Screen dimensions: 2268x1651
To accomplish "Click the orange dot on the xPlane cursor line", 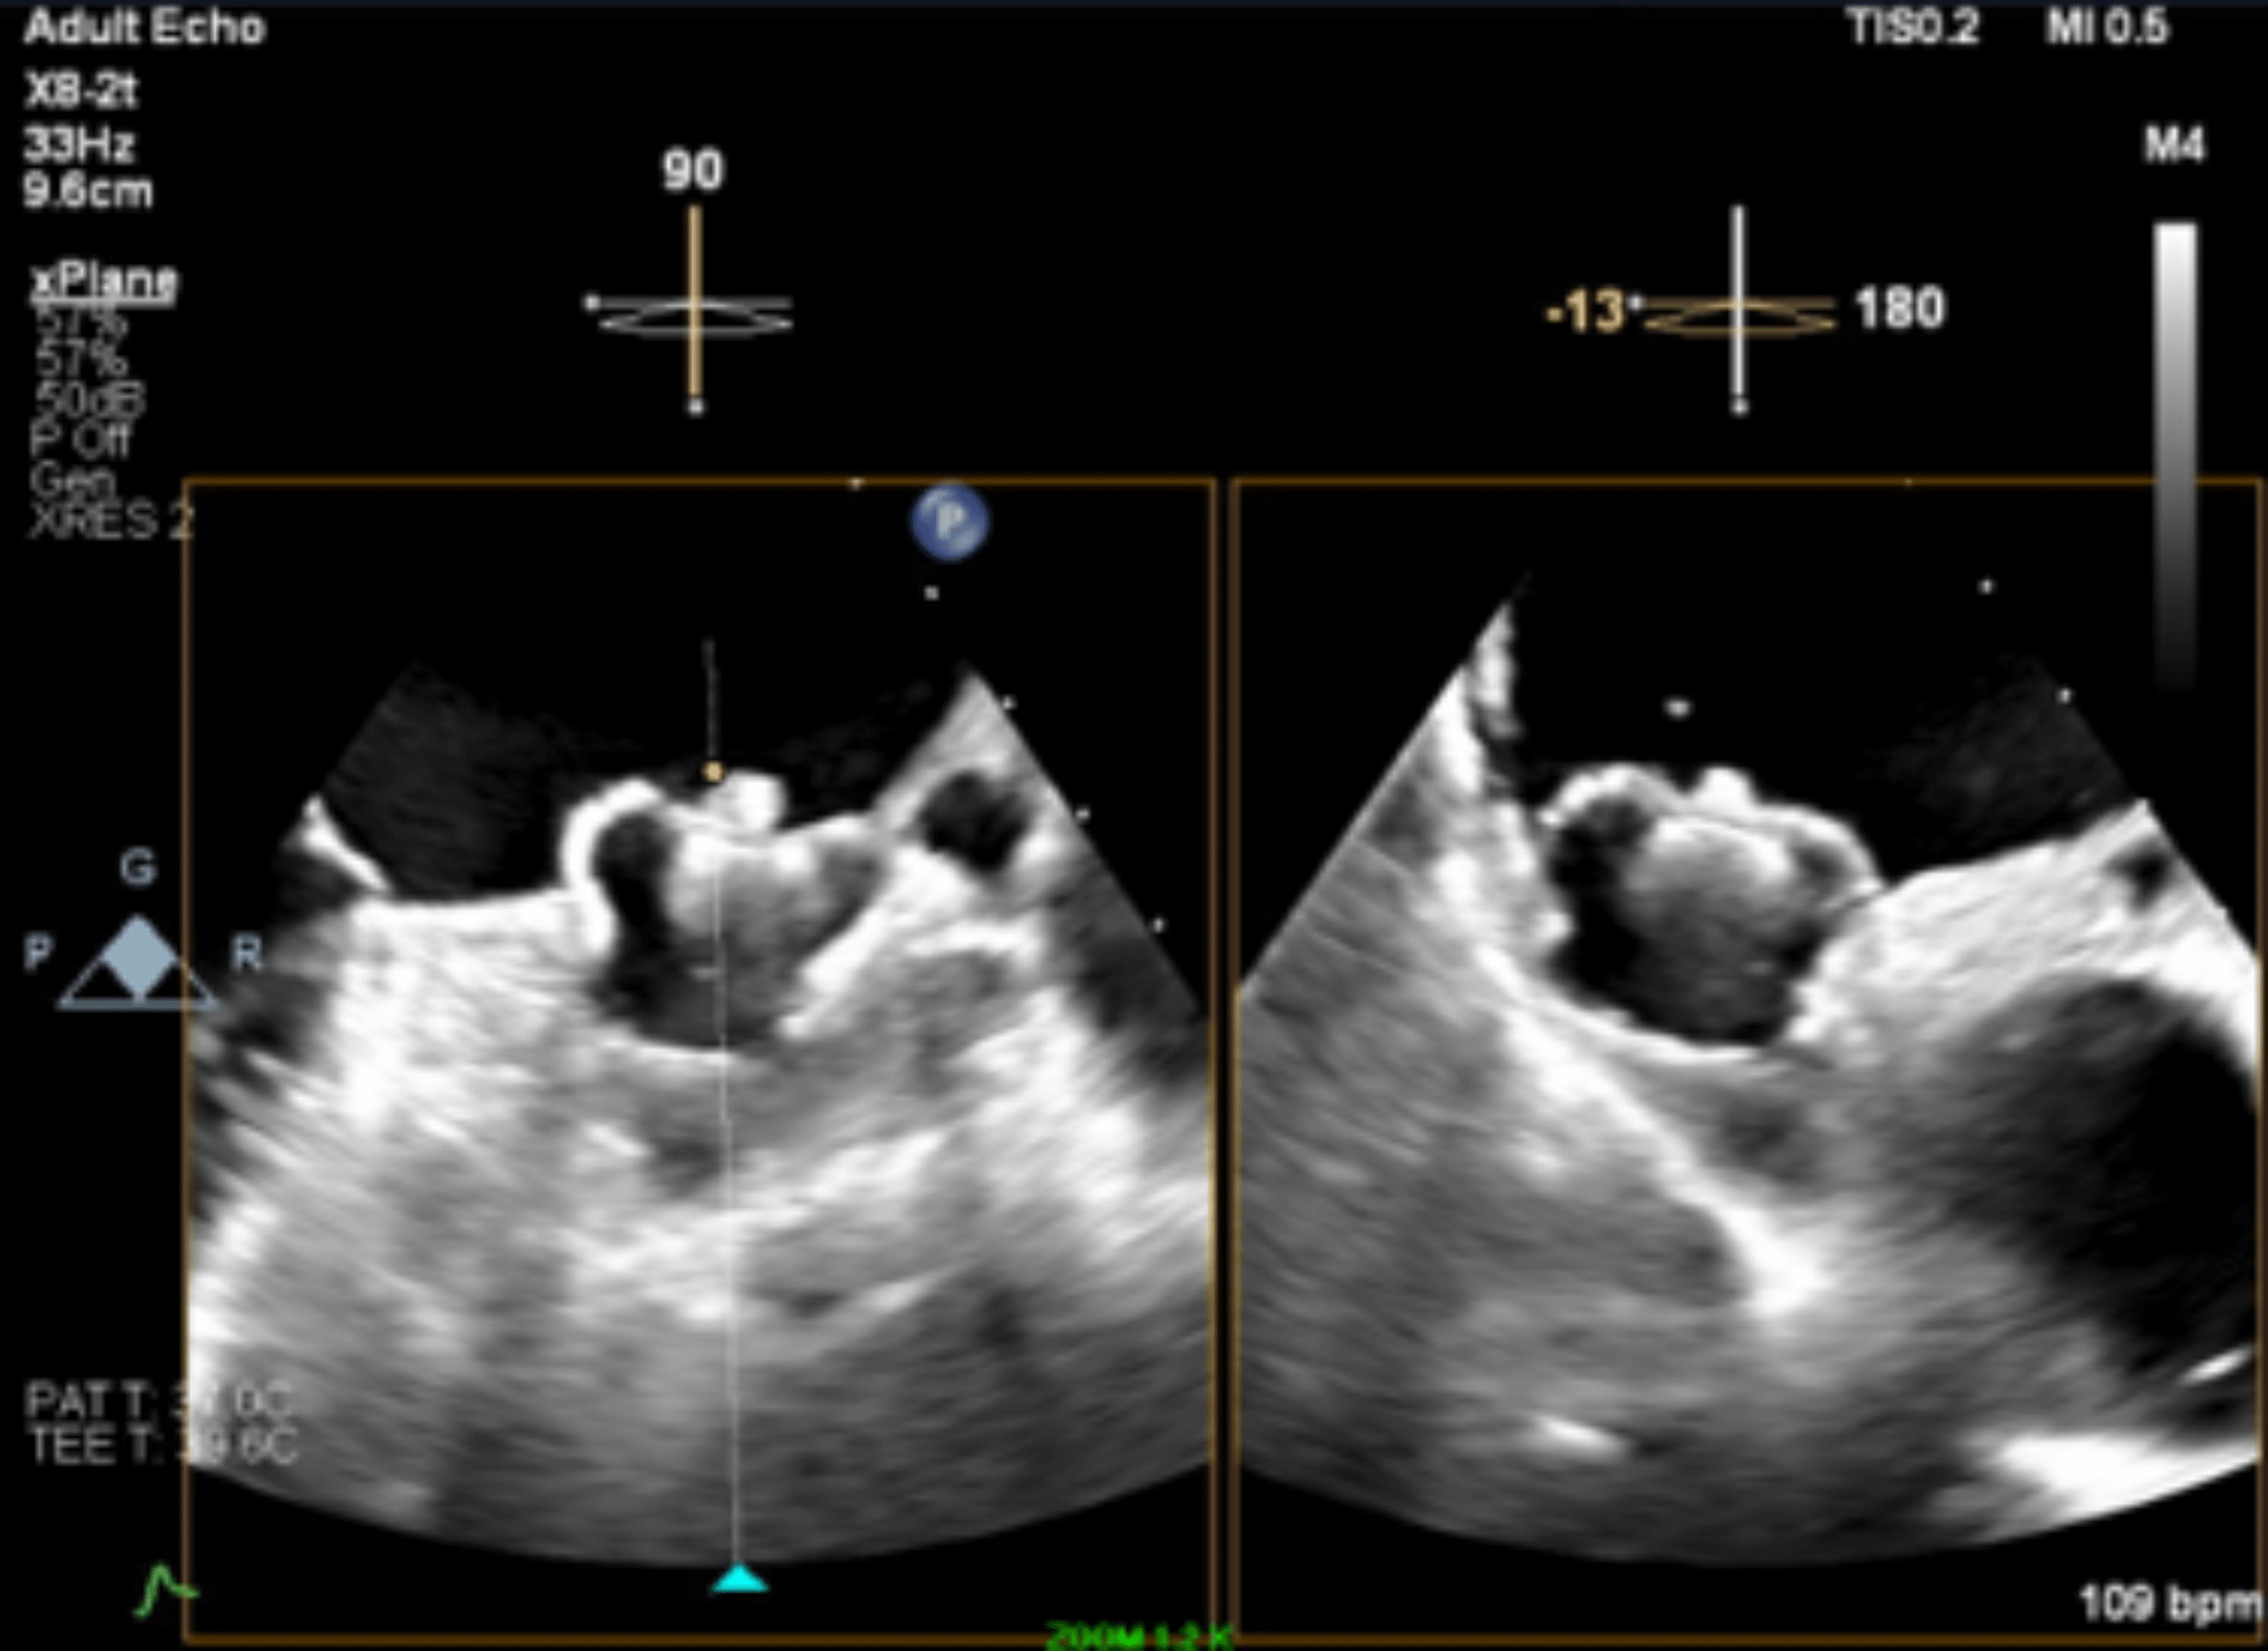I will (x=713, y=772).
